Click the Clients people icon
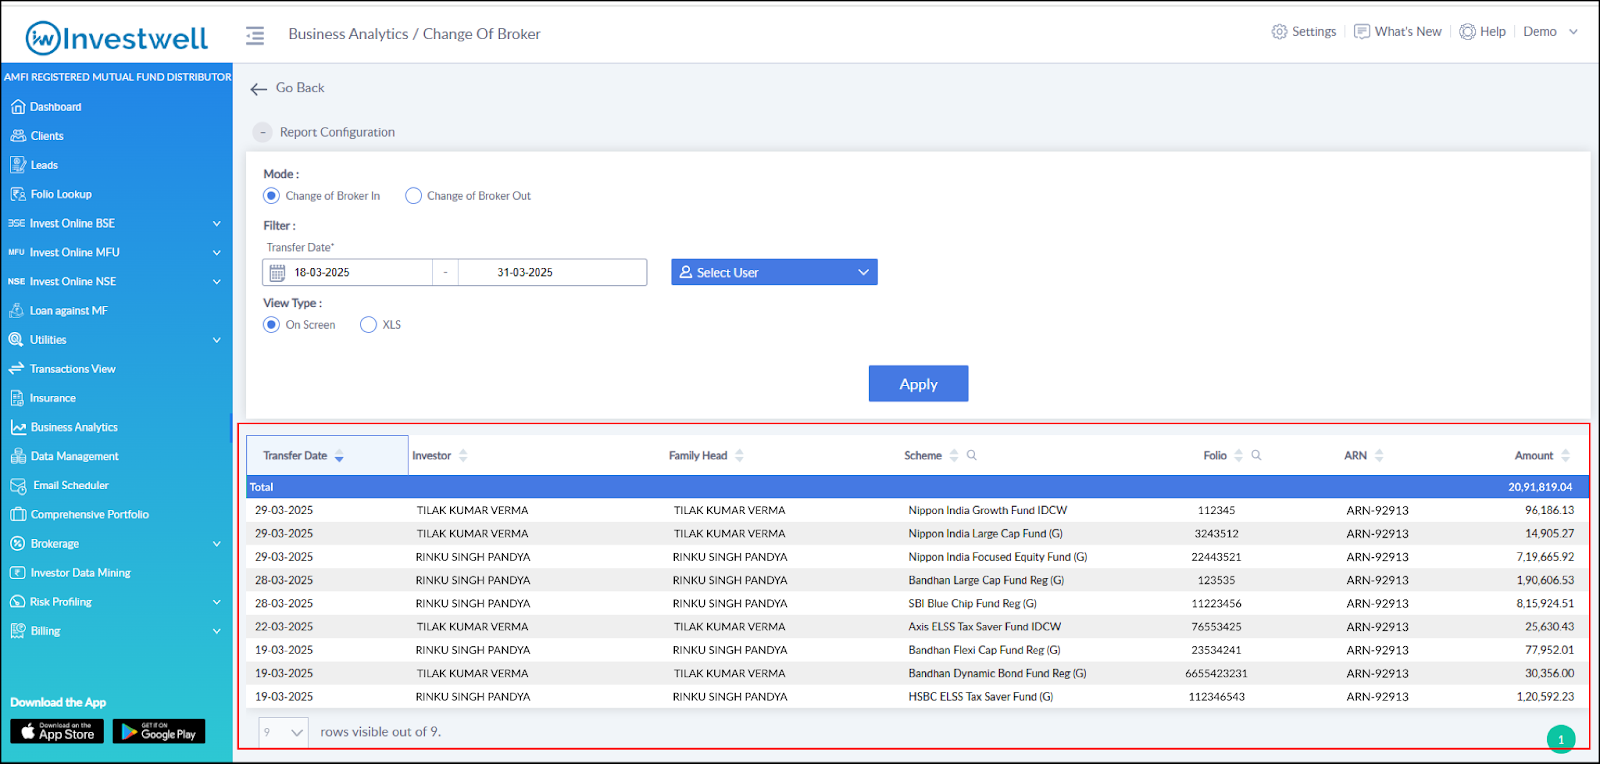The height and width of the screenshot is (764, 1600). (x=17, y=136)
